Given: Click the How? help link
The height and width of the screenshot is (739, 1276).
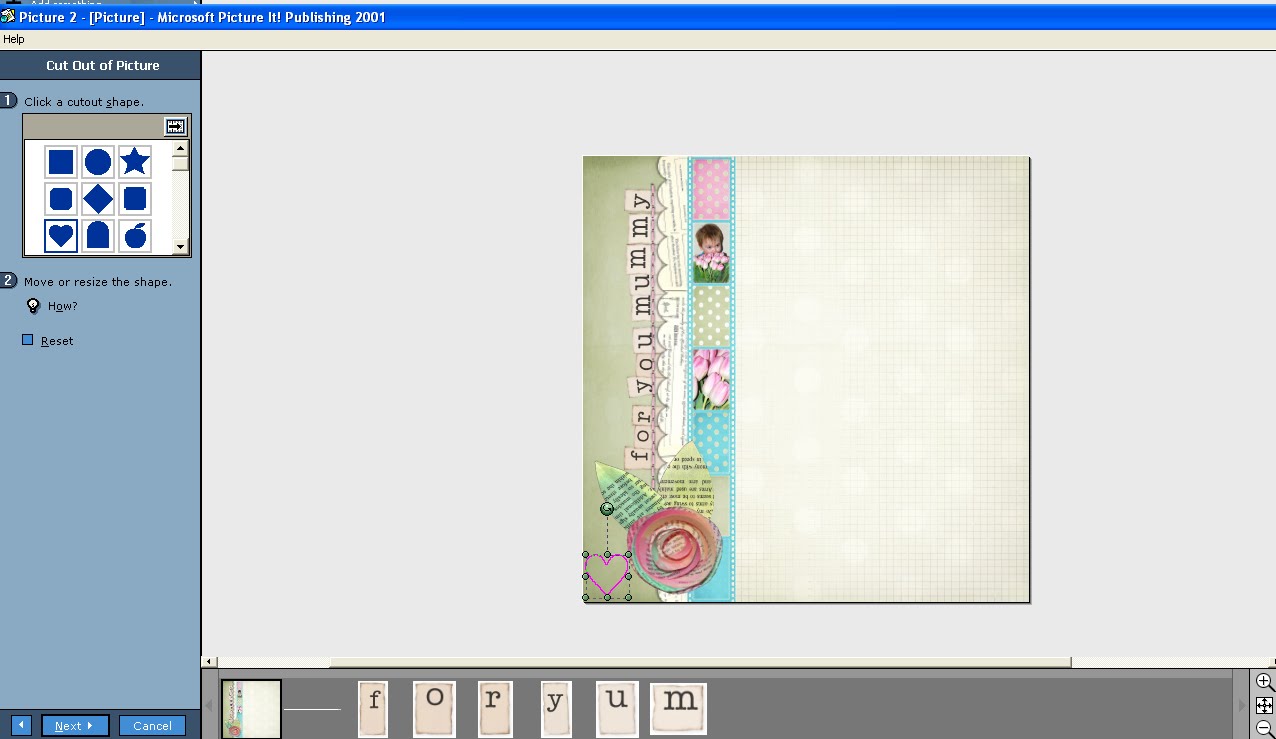Looking at the screenshot, I should [62, 306].
